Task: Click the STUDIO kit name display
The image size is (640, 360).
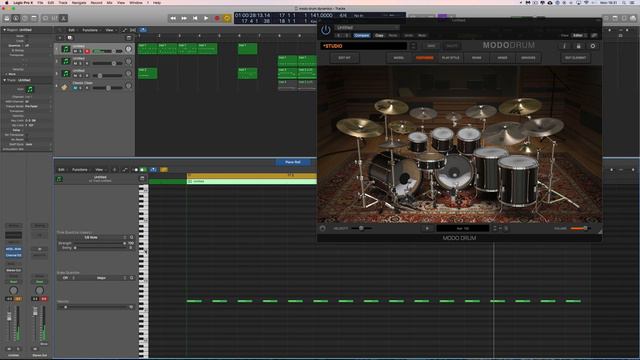Action: (364, 46)
